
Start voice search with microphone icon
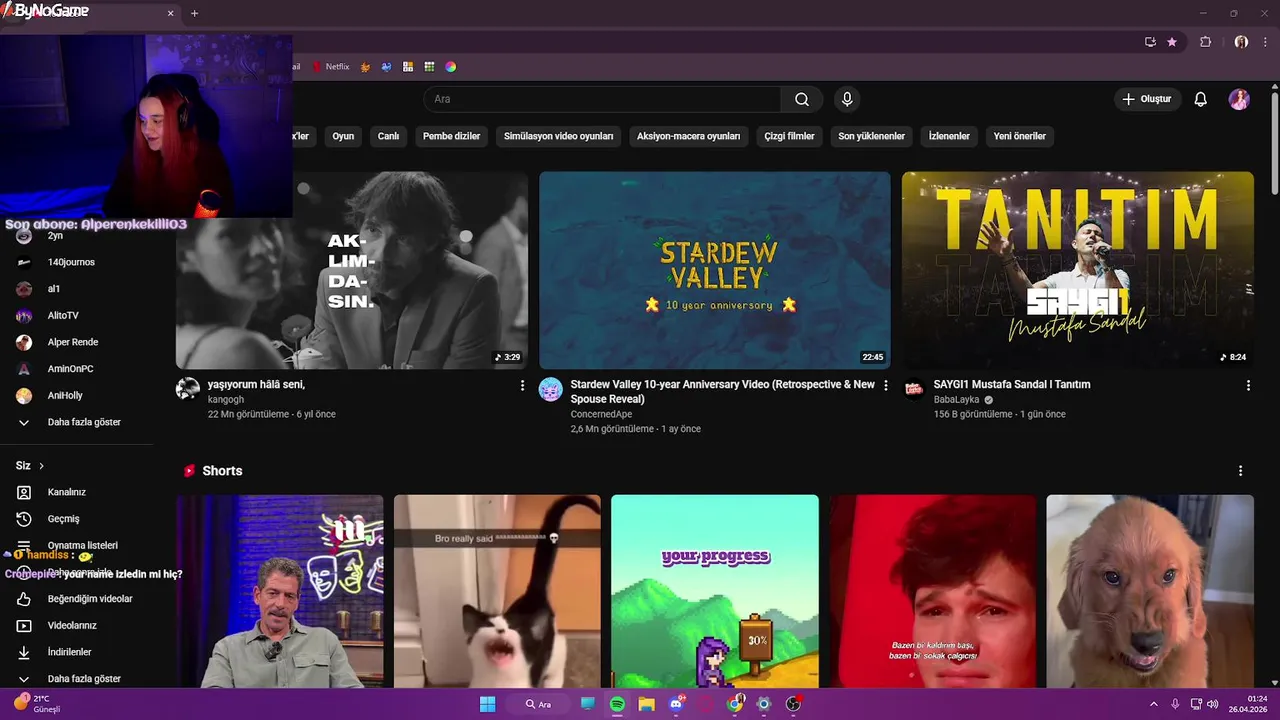[847, 99]
